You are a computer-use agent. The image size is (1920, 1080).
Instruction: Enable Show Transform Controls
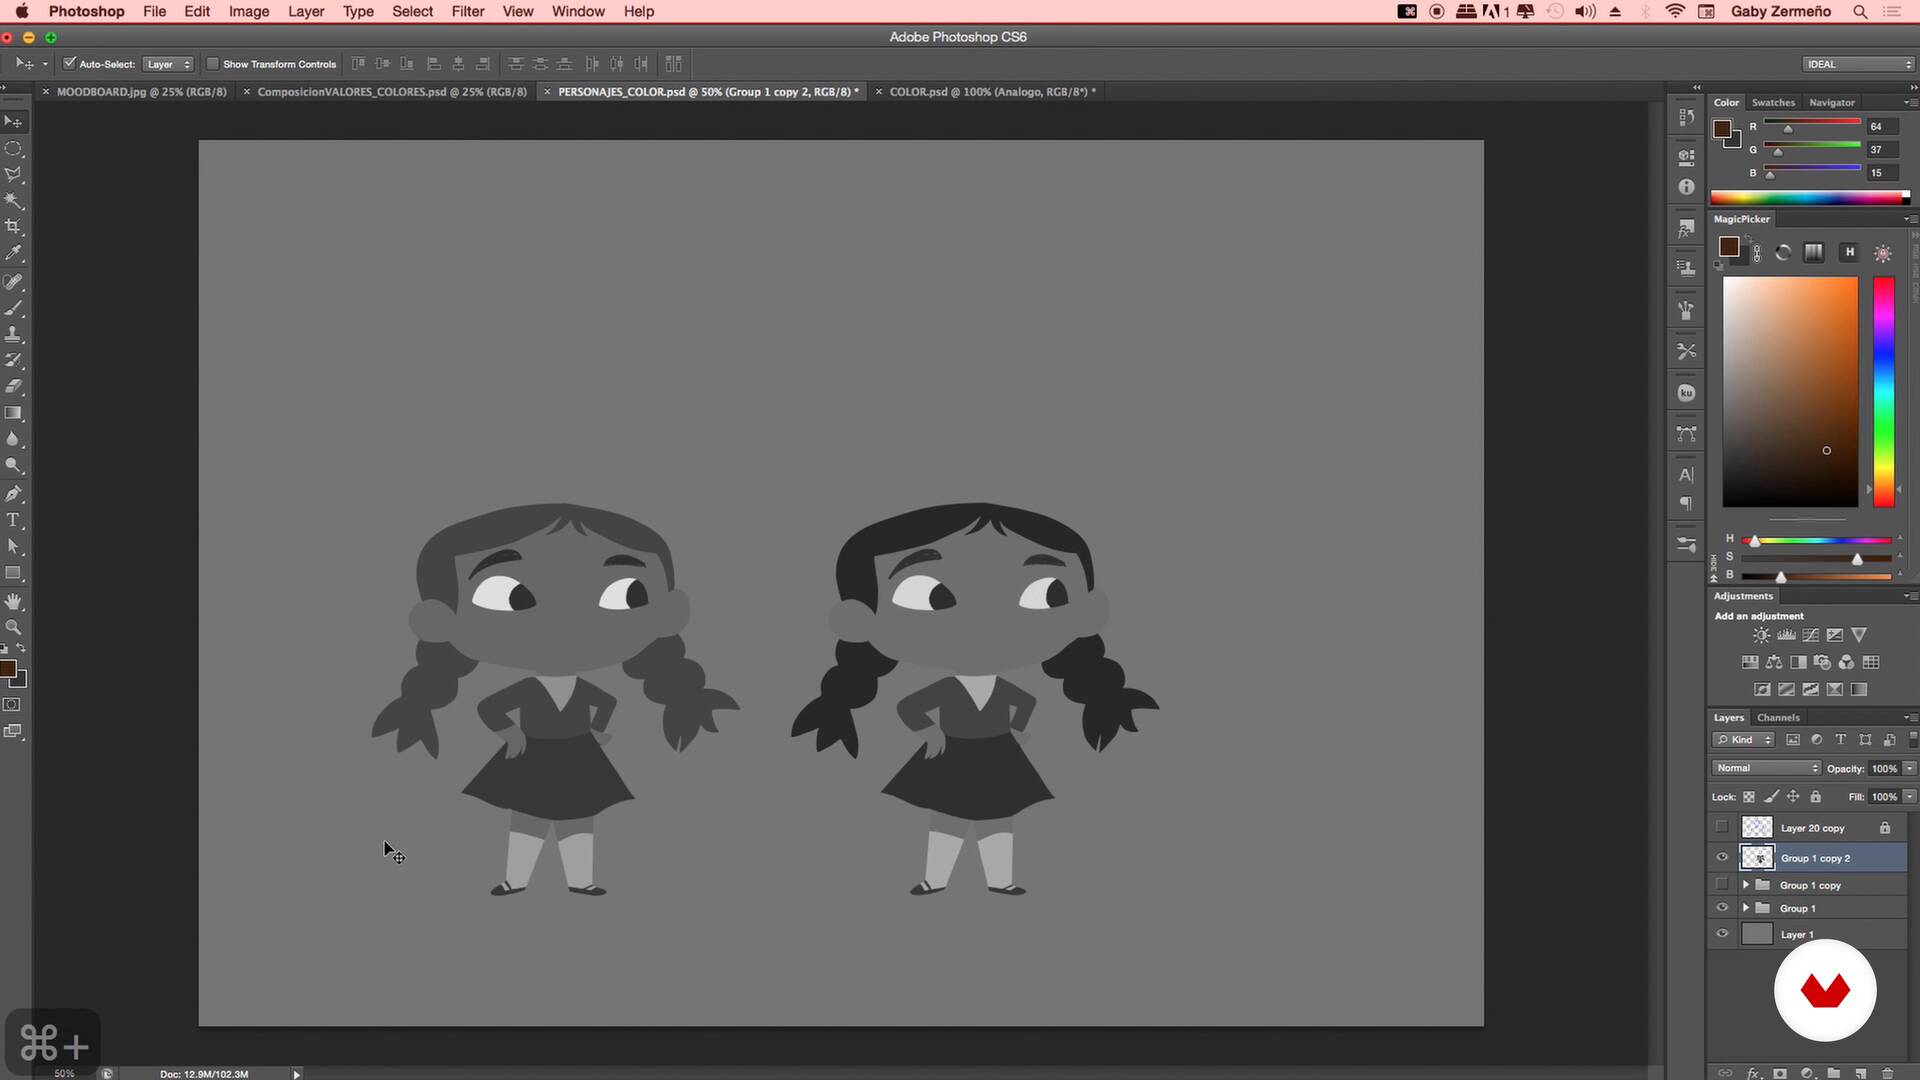point(212,63)
